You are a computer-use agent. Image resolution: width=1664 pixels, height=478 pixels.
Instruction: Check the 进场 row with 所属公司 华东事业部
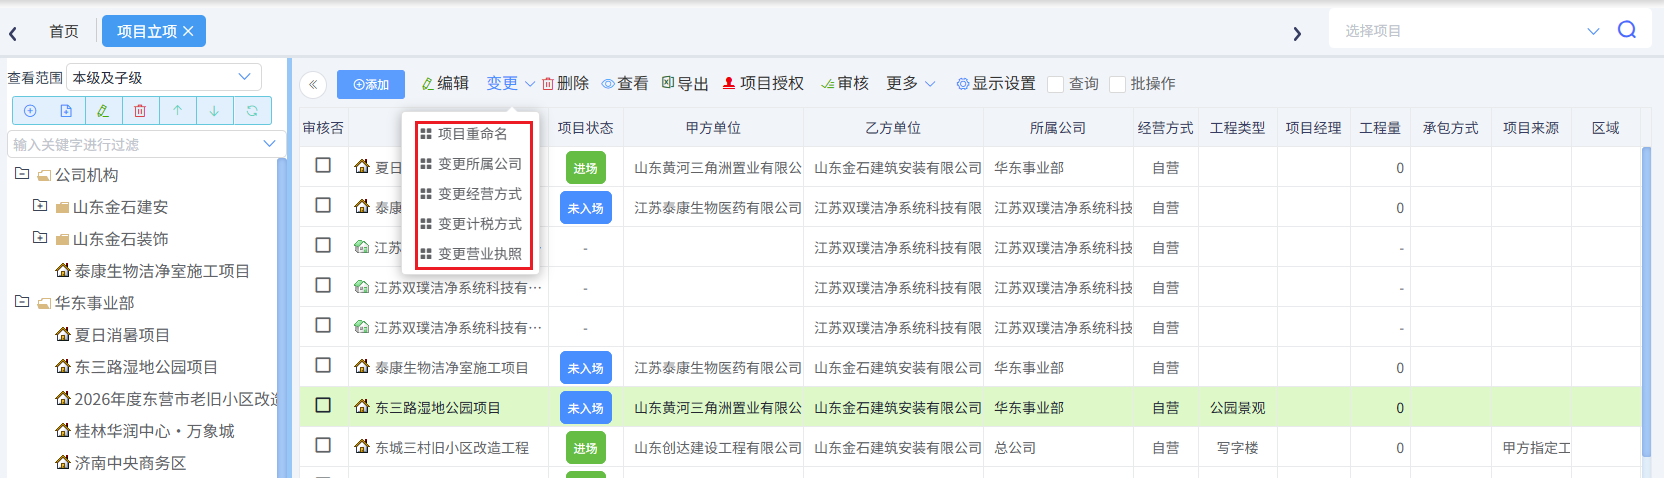tap(323, 165)
